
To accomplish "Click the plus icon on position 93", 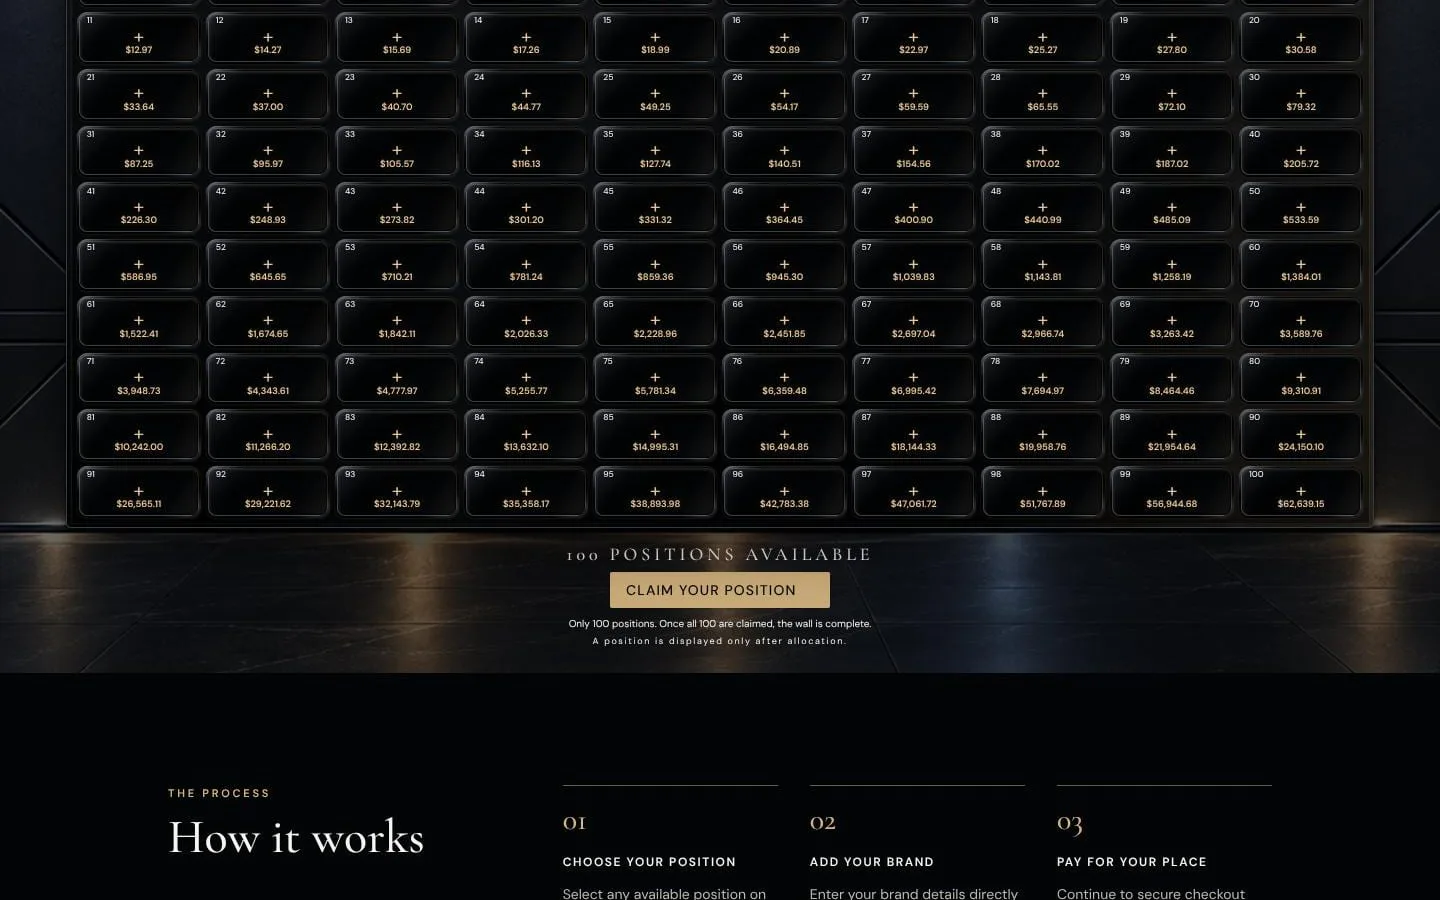I will click(397, 491).
